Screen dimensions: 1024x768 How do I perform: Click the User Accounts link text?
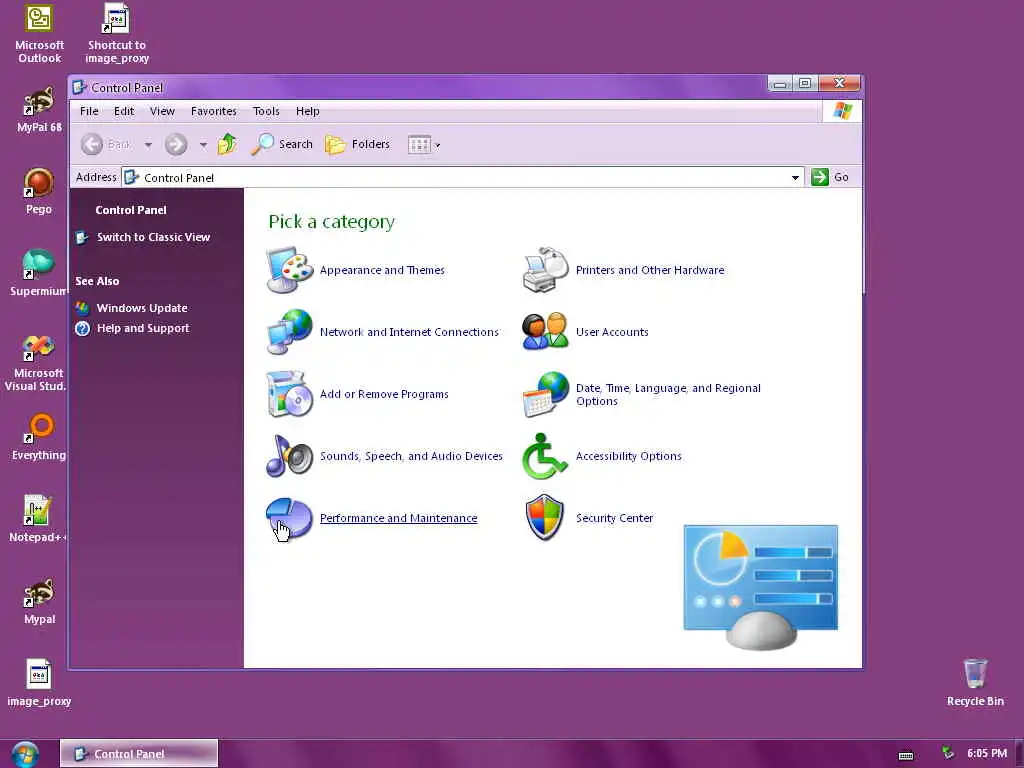coord(612,332)
